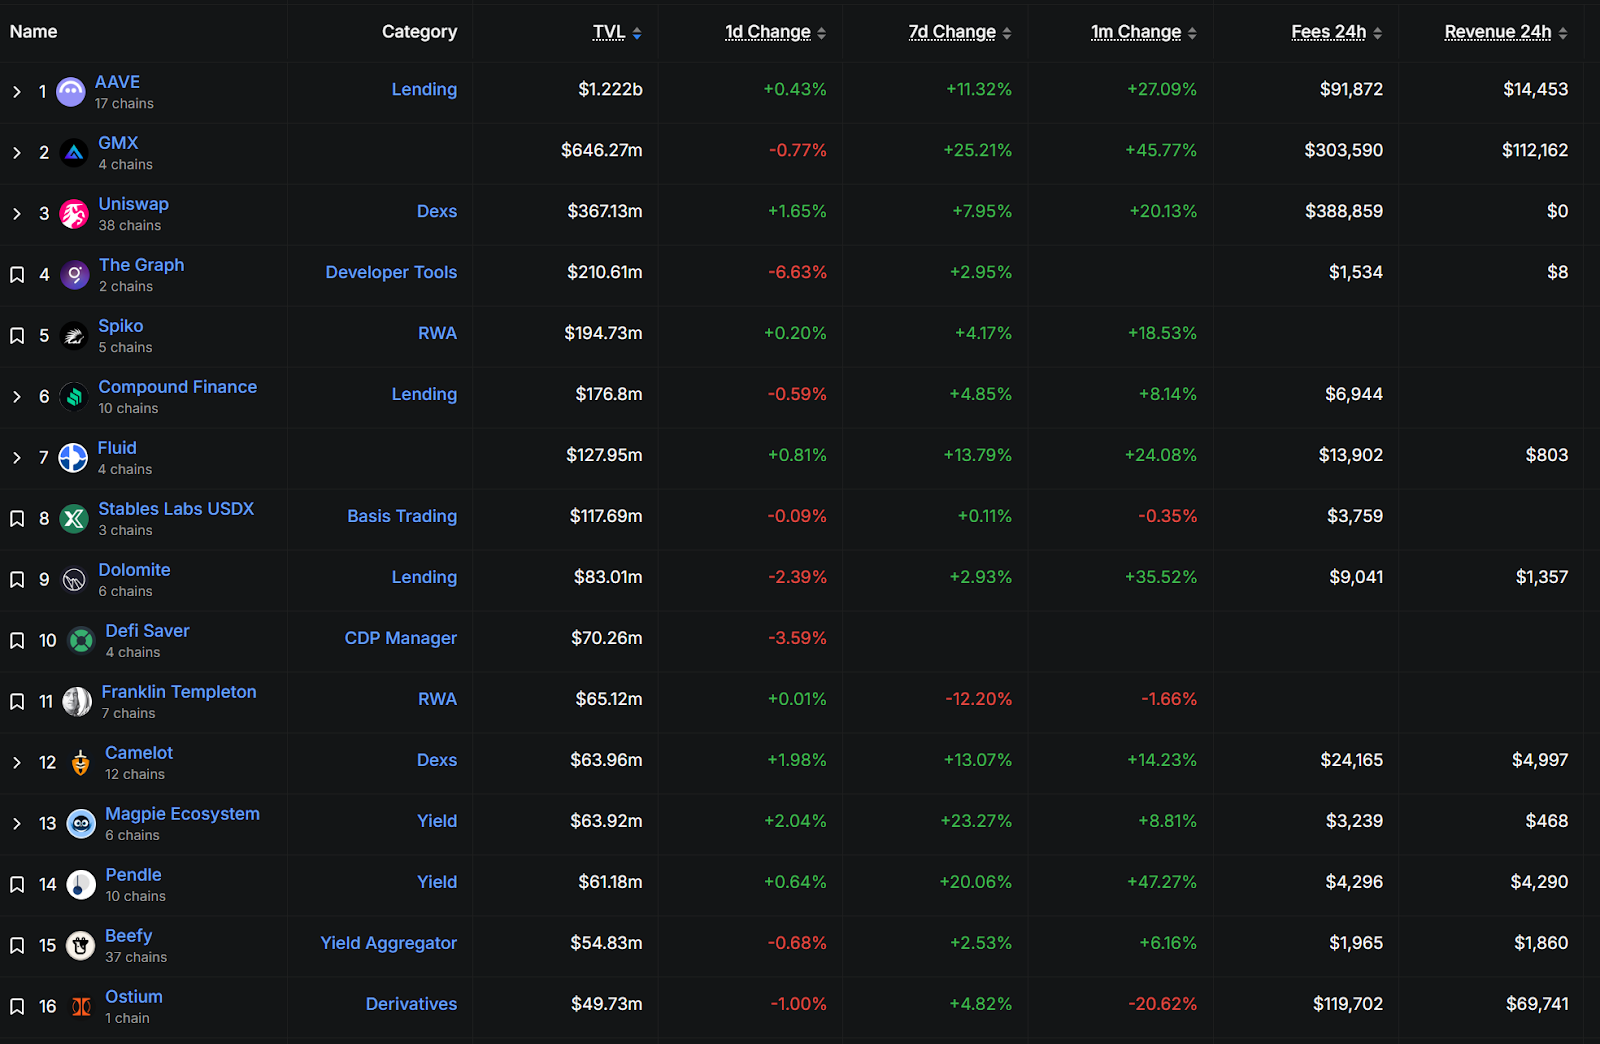Viewport: 1600px width, 1044px height.
Task: Click the Beefy cow logo
Action: (x=81, y=946)
